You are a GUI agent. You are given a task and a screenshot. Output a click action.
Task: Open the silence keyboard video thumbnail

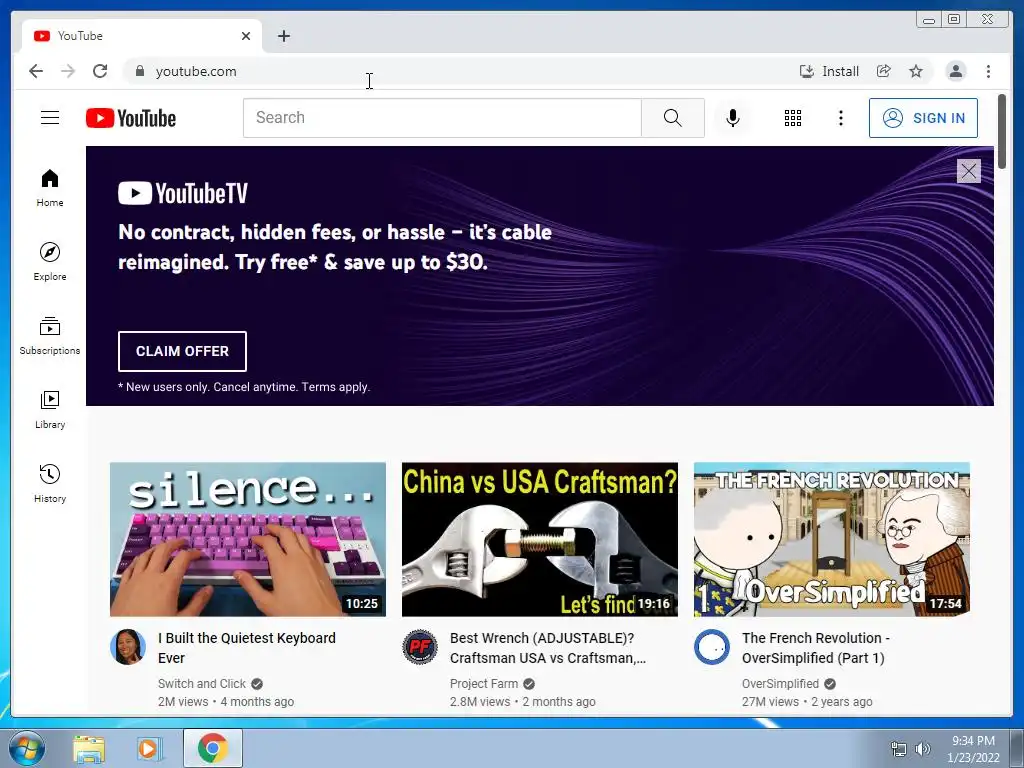click(248, 539)
